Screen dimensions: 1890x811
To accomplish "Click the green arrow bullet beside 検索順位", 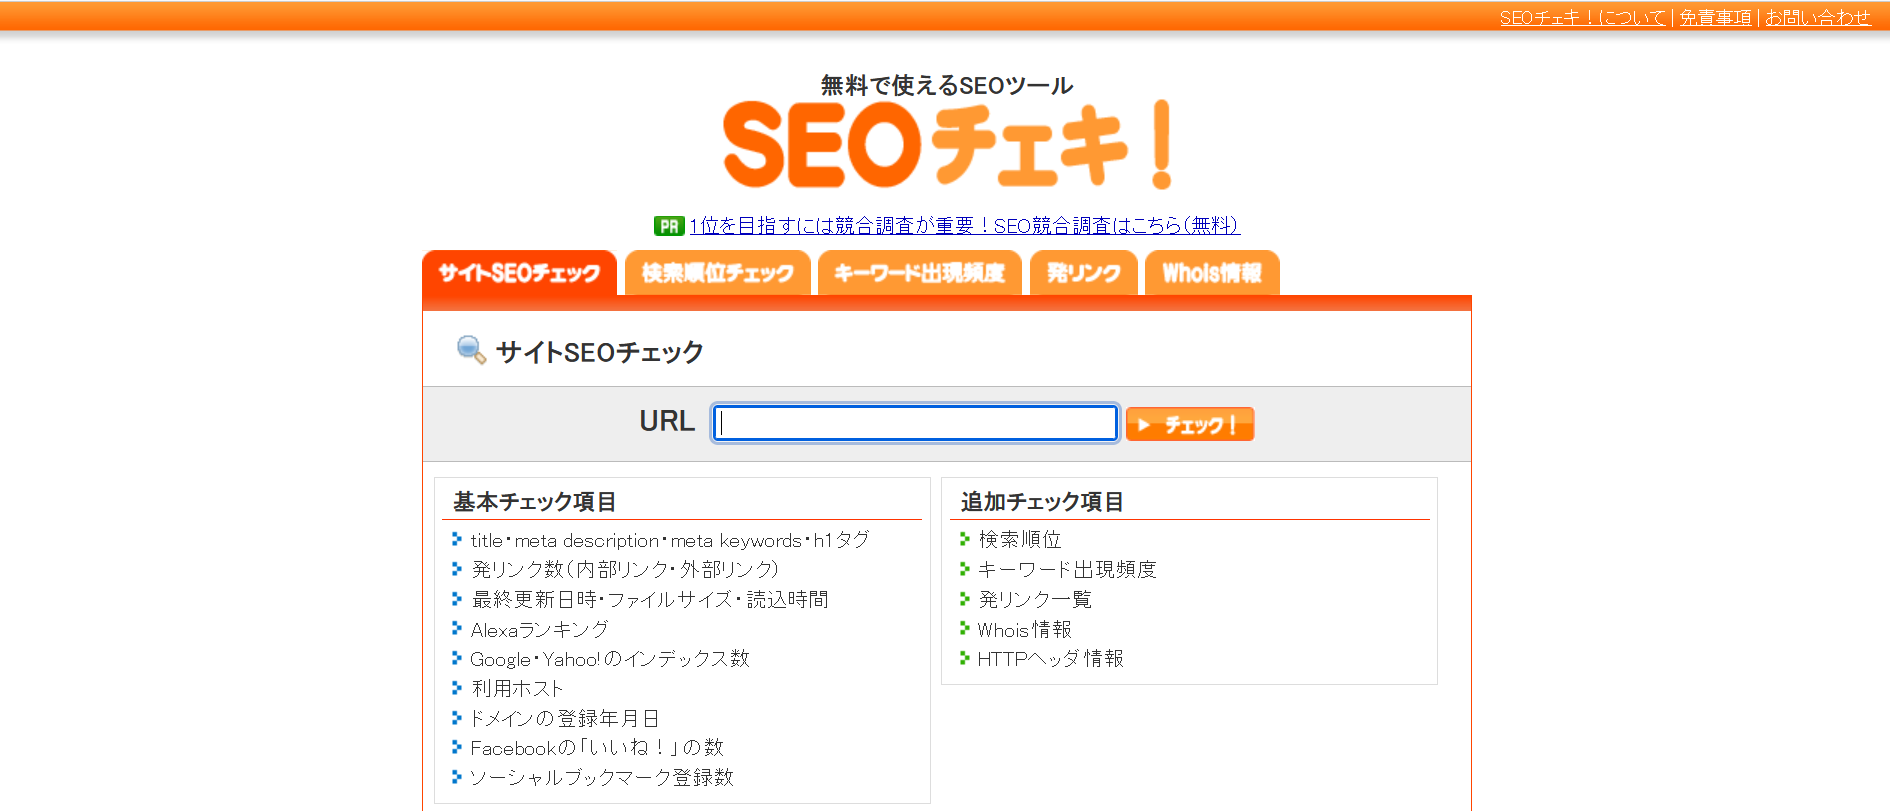I will (965, 538).
